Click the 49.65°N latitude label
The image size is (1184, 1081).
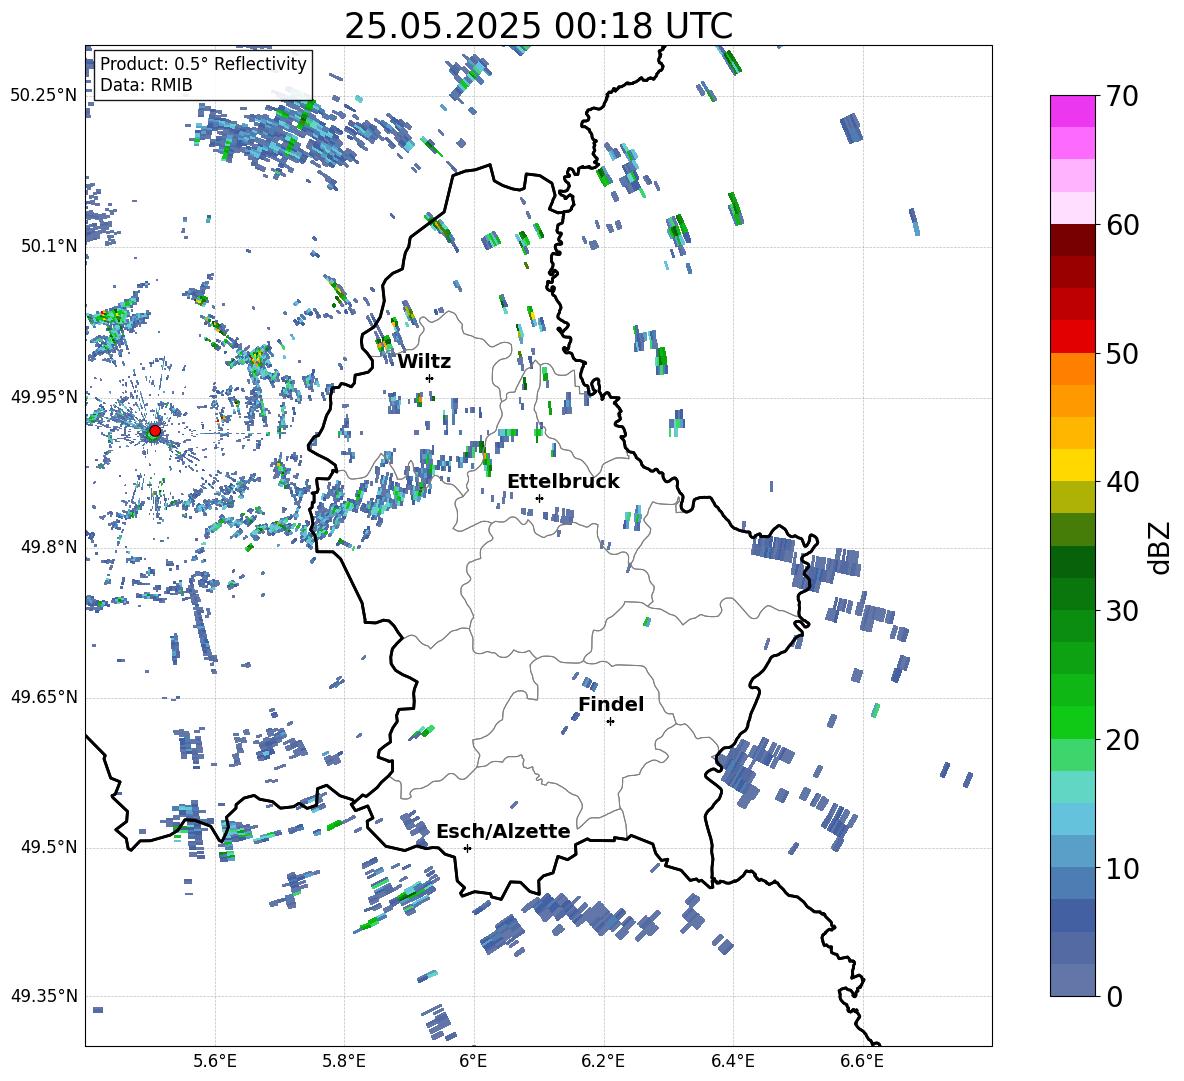coord(44,697)
